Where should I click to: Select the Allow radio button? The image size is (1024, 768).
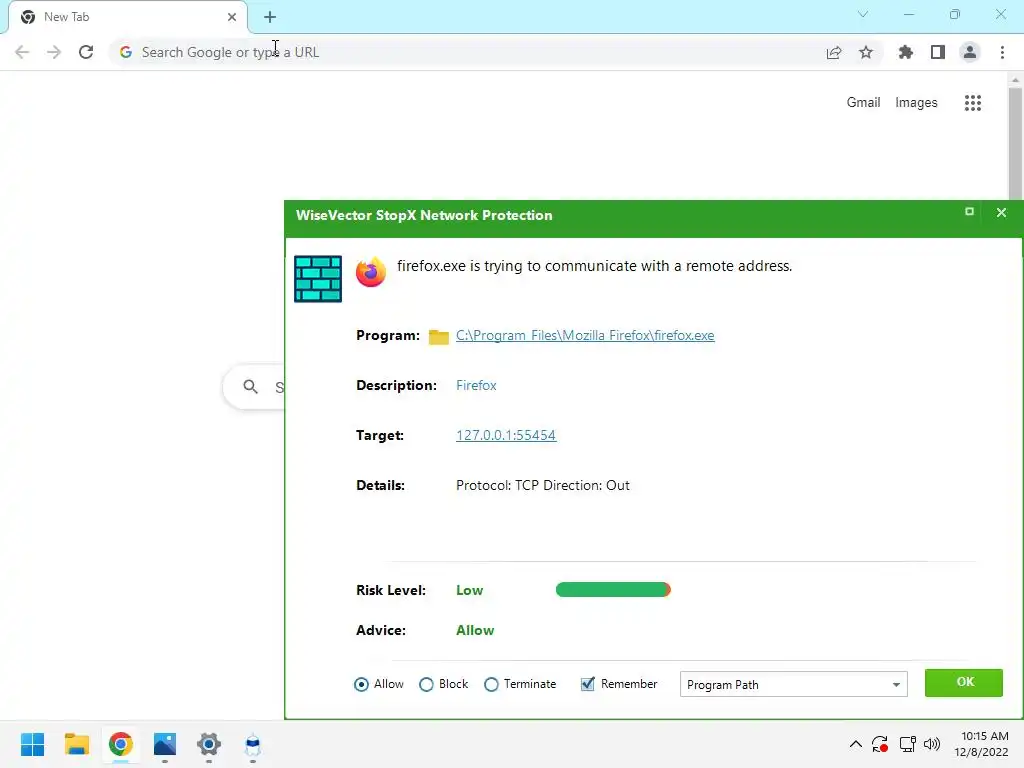361,684
